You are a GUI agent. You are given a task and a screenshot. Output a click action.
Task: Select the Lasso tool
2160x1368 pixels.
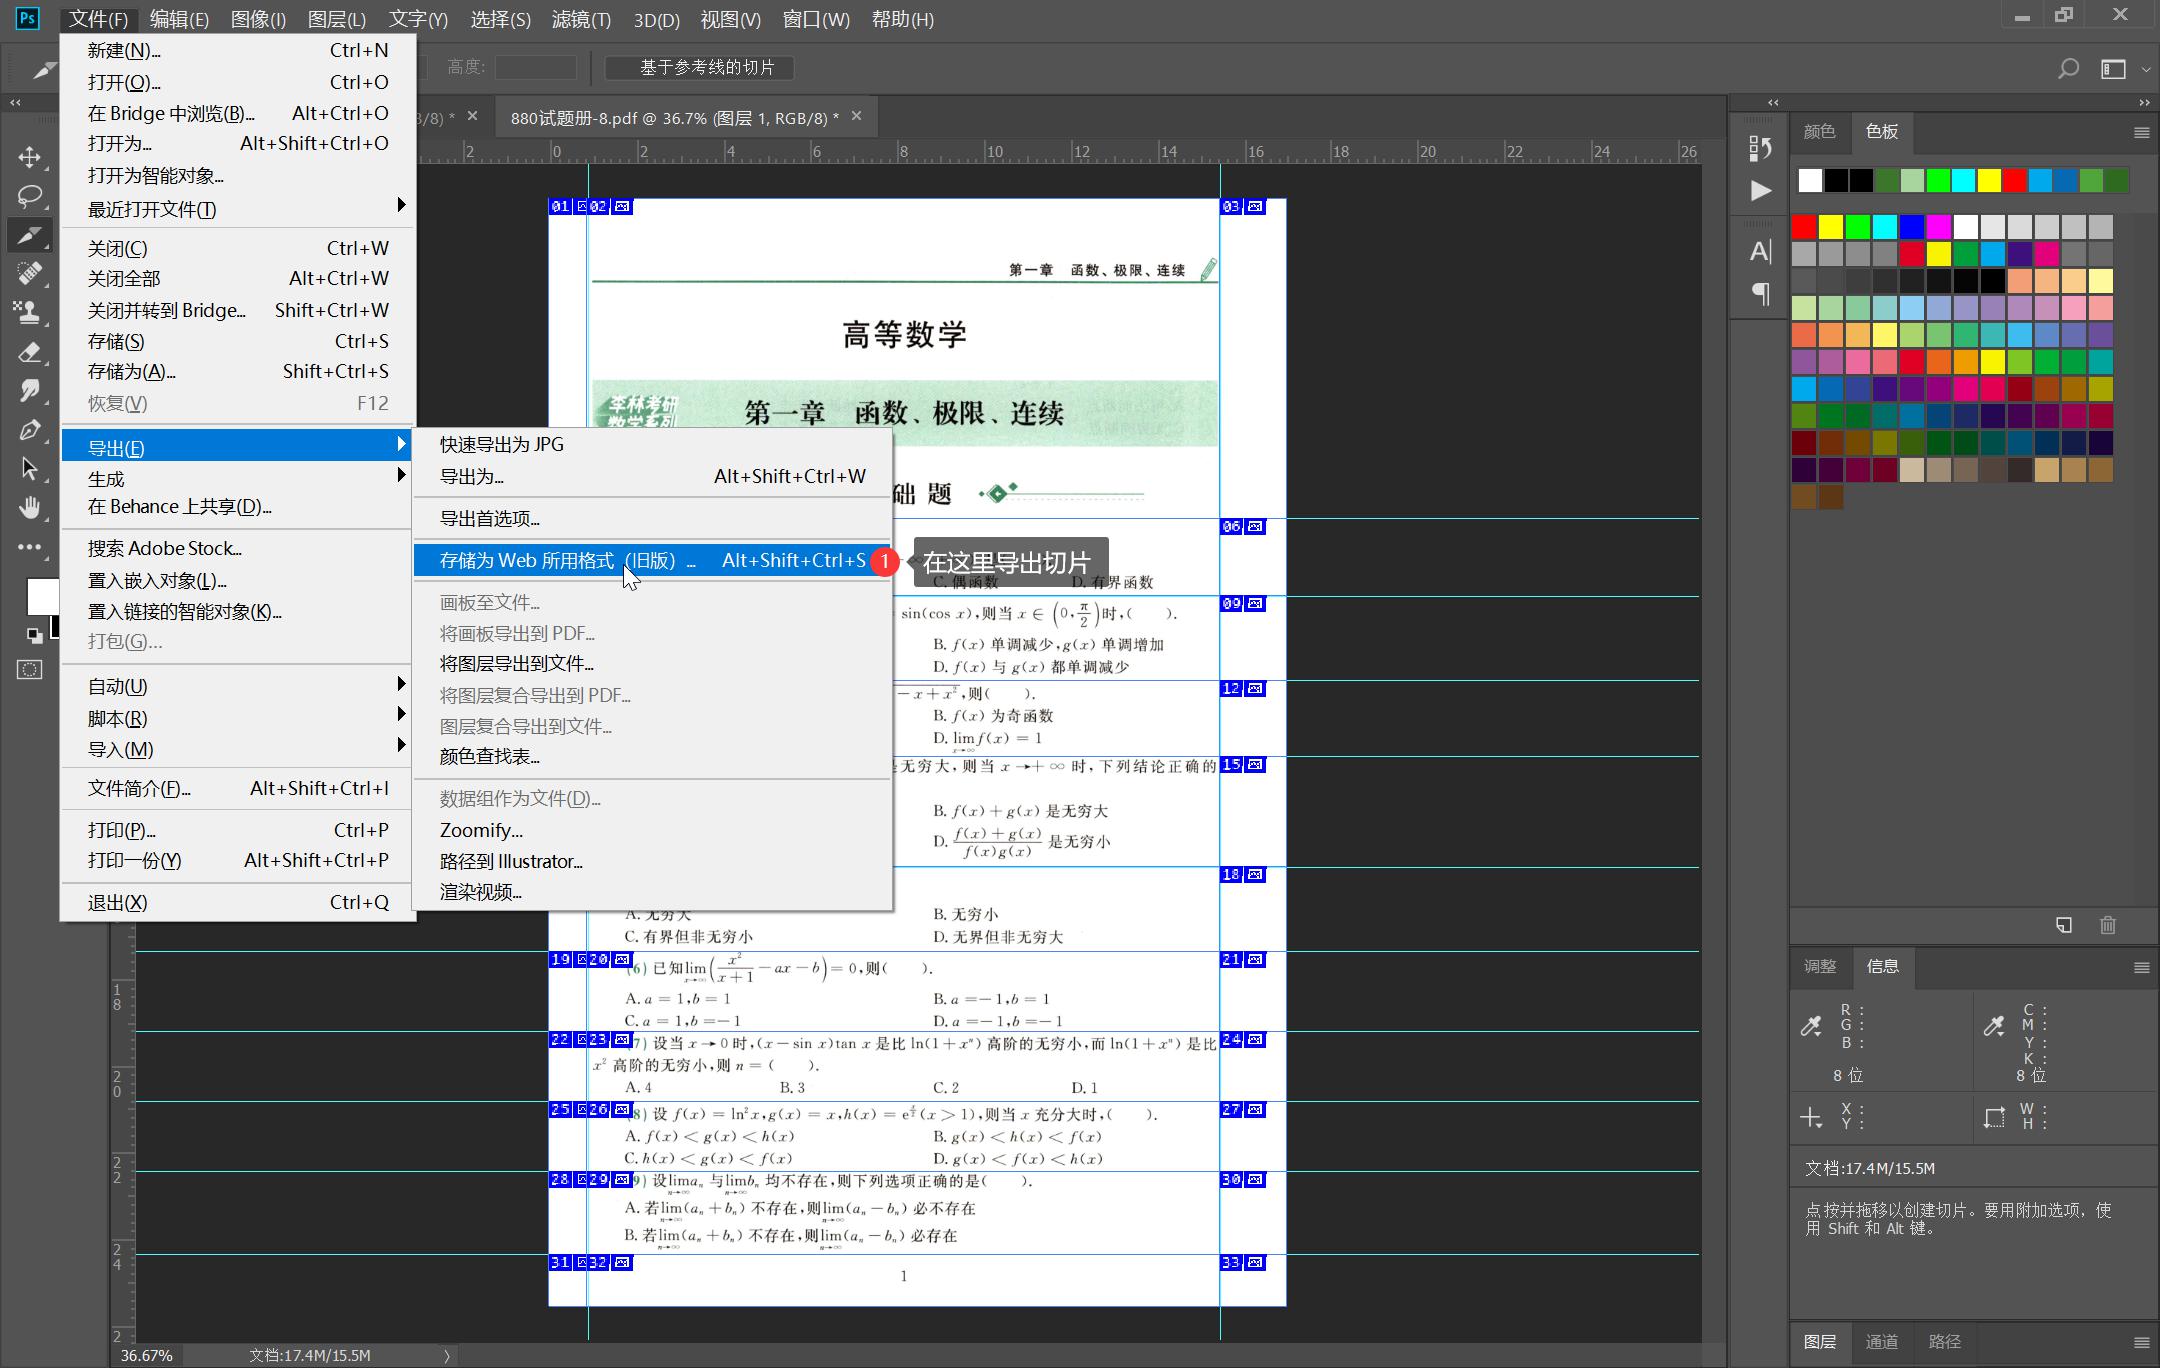[x=29, y=196]
